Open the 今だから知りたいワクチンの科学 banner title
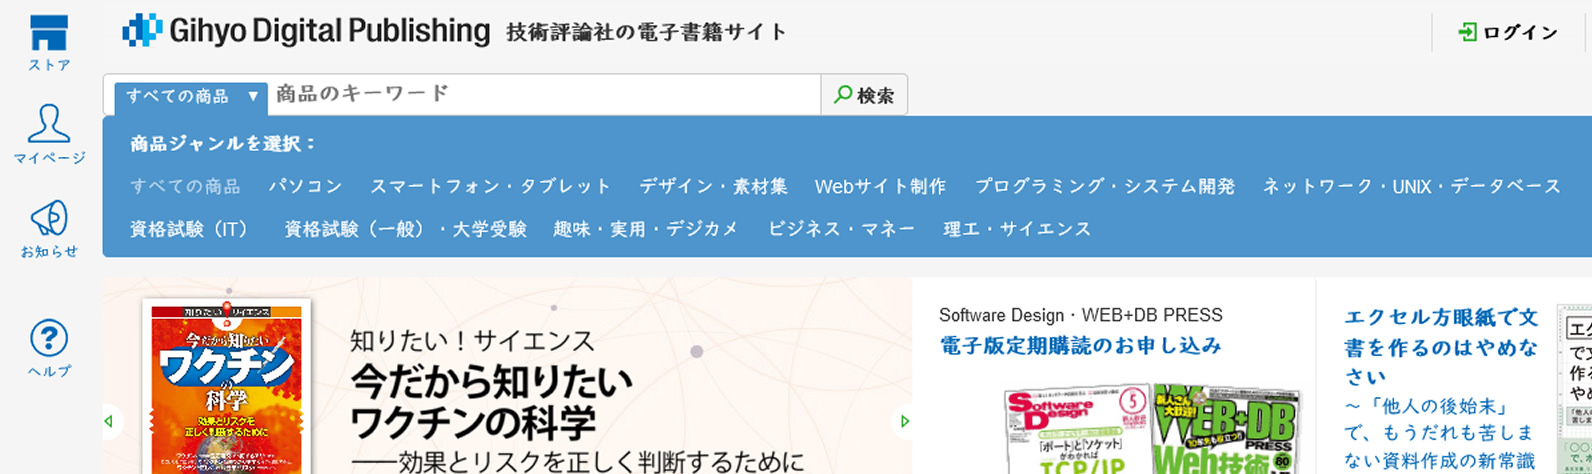 click(491, 402)
